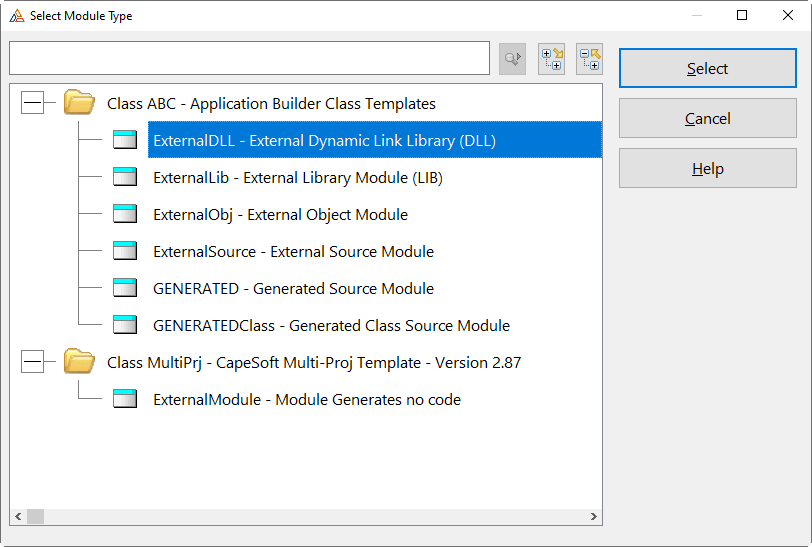The height and width of the screenshot is (547, 812).
Task: Click the Cancel button
Action: (x=707, y=118)
